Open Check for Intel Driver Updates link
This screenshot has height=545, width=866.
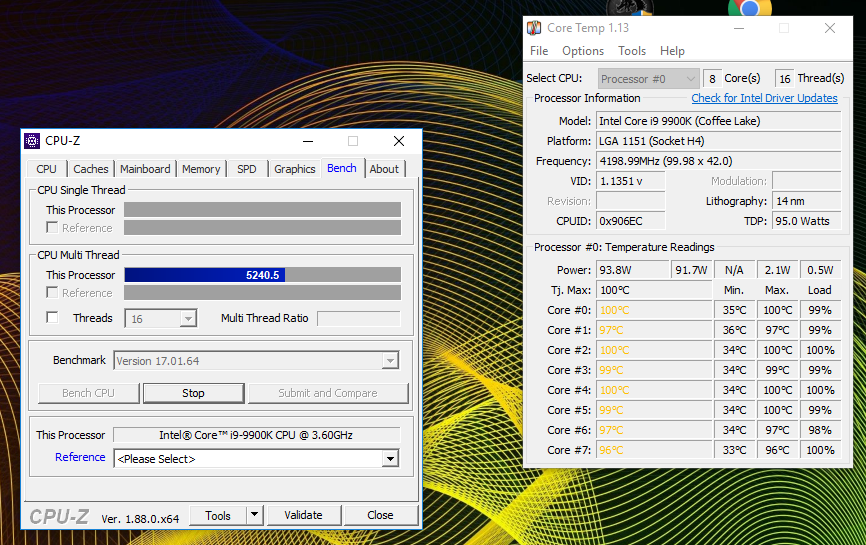(x=764, y=98)
